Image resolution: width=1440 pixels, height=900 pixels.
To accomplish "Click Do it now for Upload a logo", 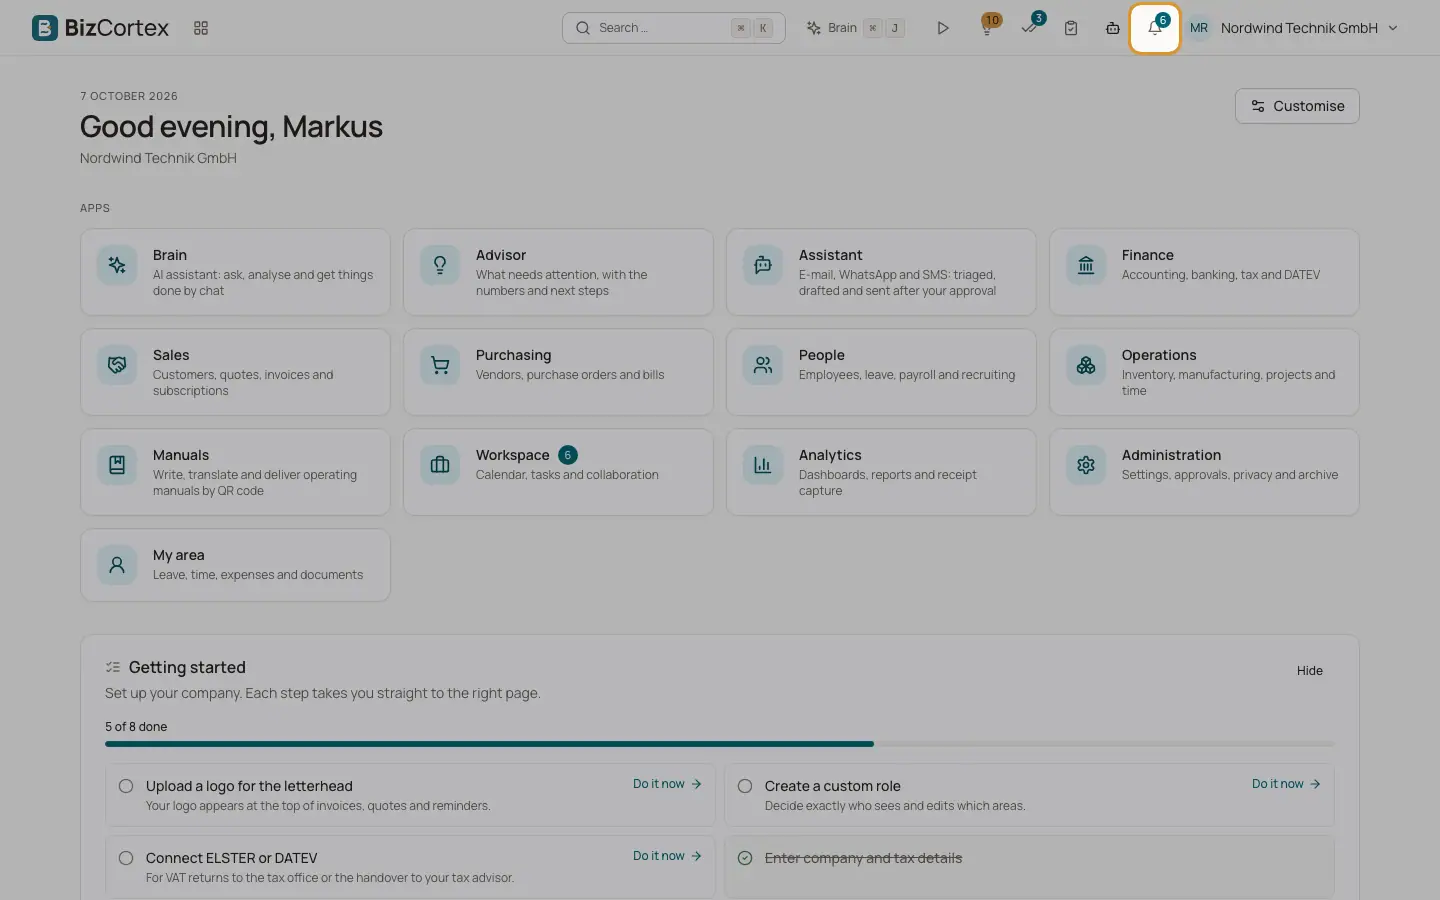I will [667, 784].
